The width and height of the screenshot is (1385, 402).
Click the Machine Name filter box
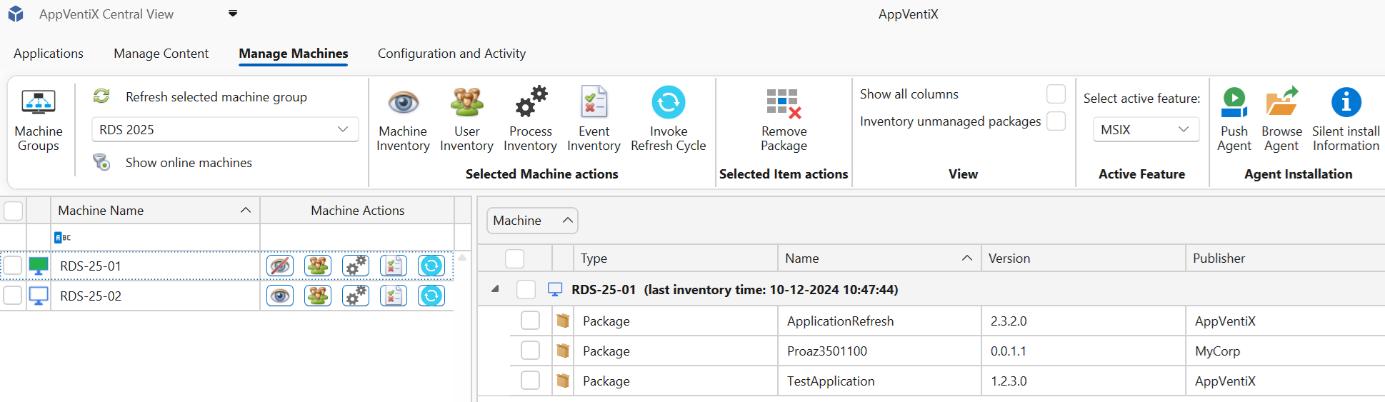tap(155, 237)
